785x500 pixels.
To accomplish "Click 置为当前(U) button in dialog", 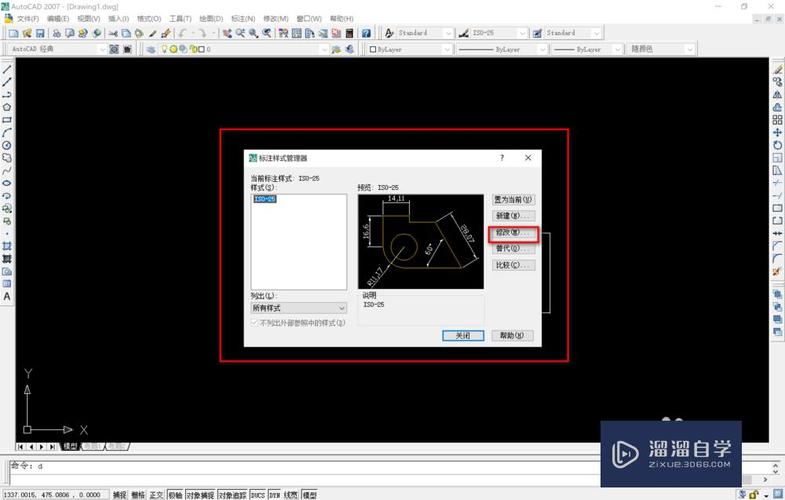I will click(513, 200).
